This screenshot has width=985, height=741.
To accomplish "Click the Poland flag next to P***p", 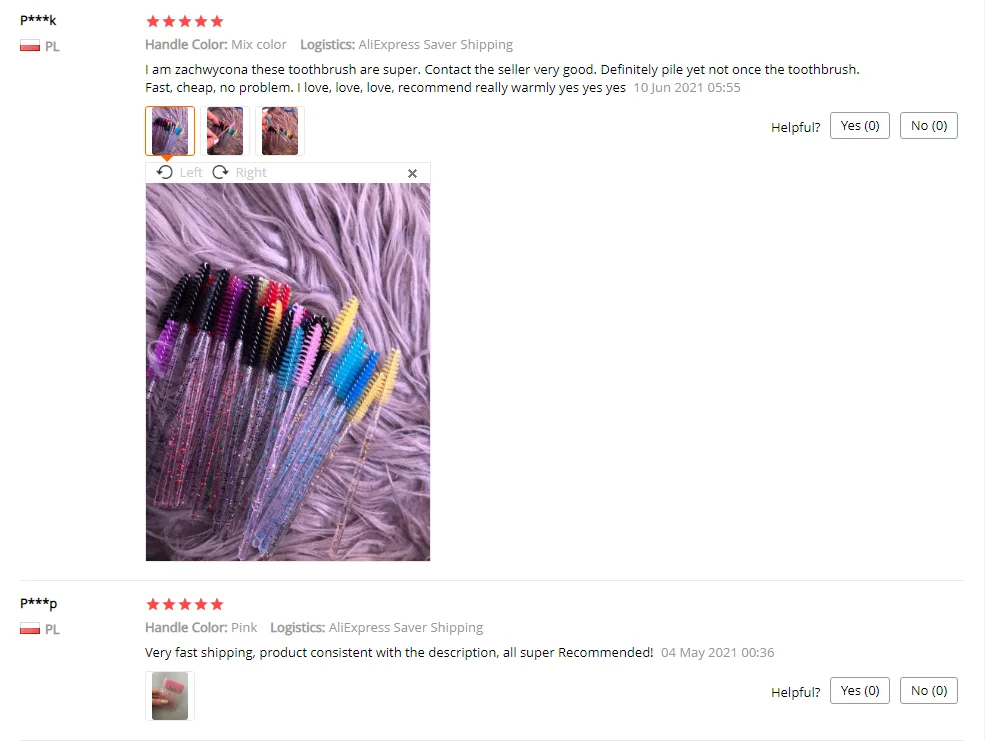I will point(30,629).
